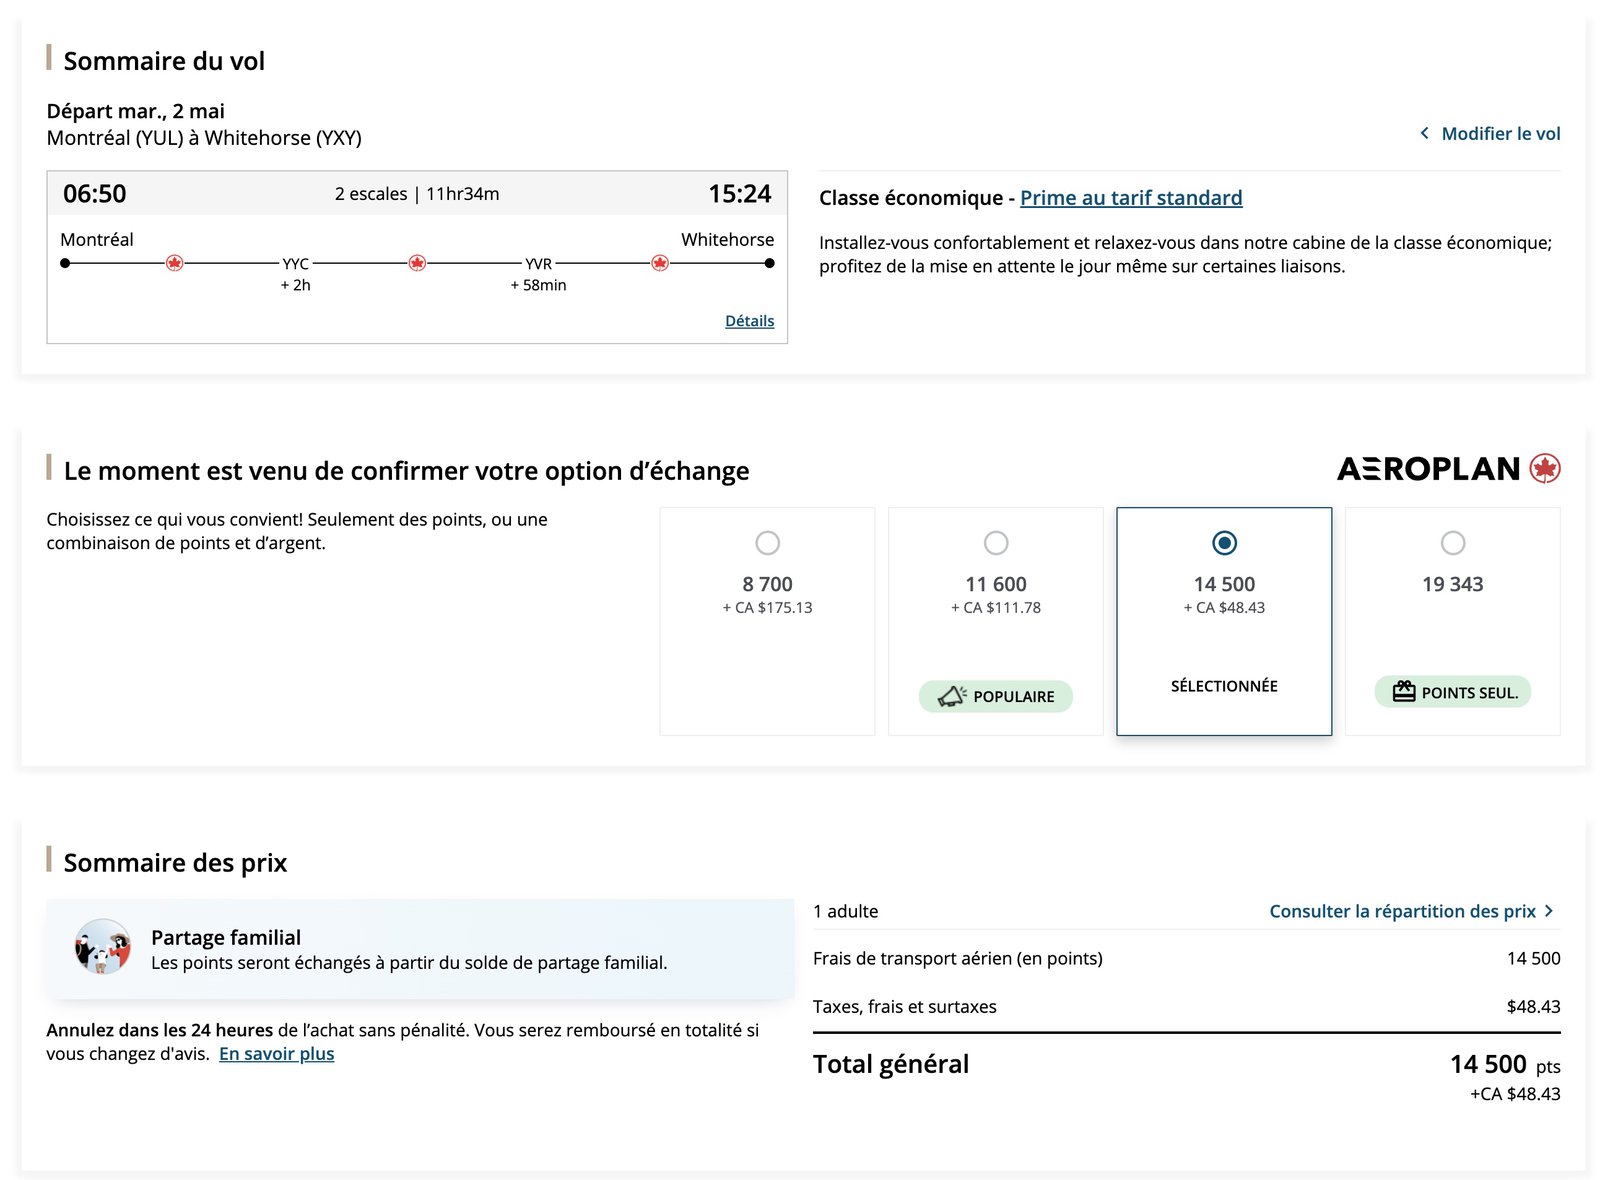1600x1180 pixels.
Task: Click the gift icon on Points seul. badge
Action: 1404,692
